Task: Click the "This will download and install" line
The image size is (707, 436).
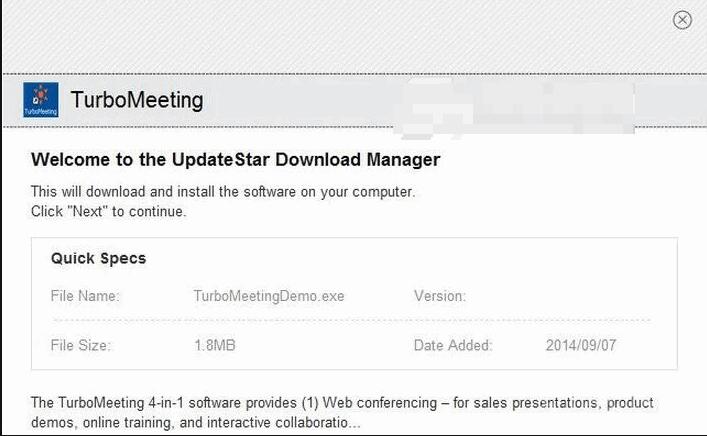Action: pyautogui.click(x=222, y=191)
